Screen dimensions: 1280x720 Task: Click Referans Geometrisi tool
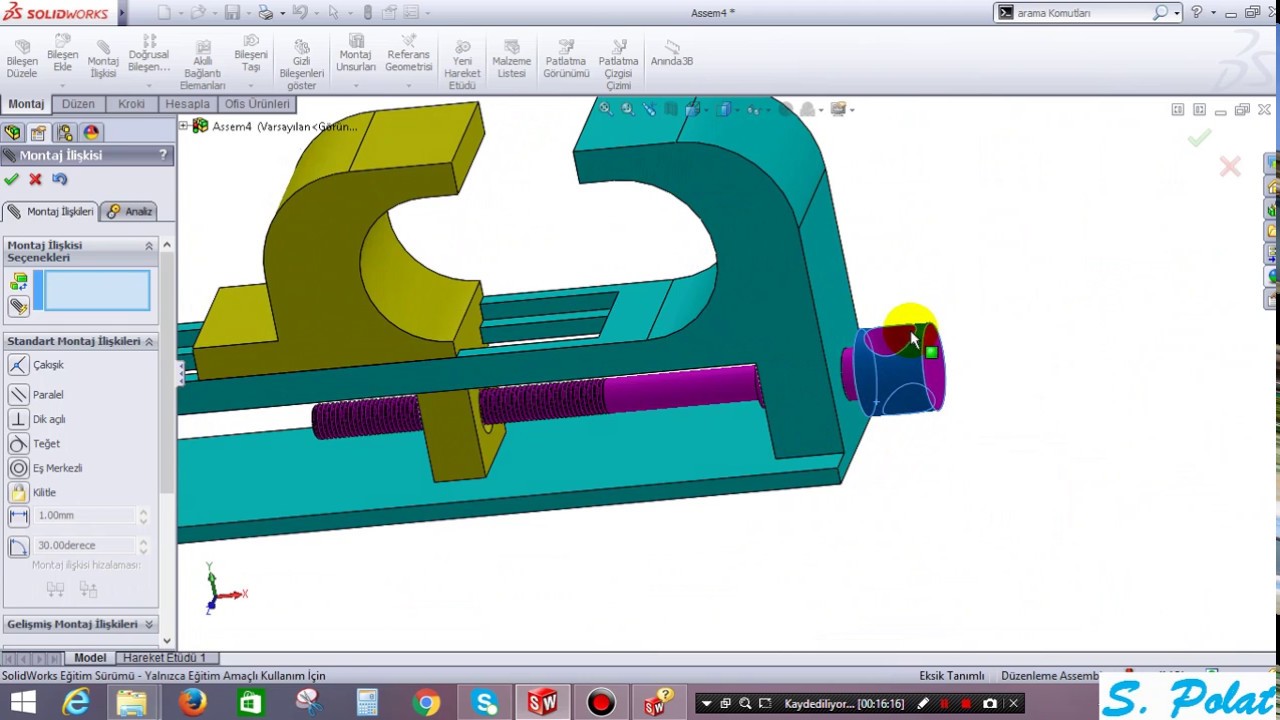point(408,54)
